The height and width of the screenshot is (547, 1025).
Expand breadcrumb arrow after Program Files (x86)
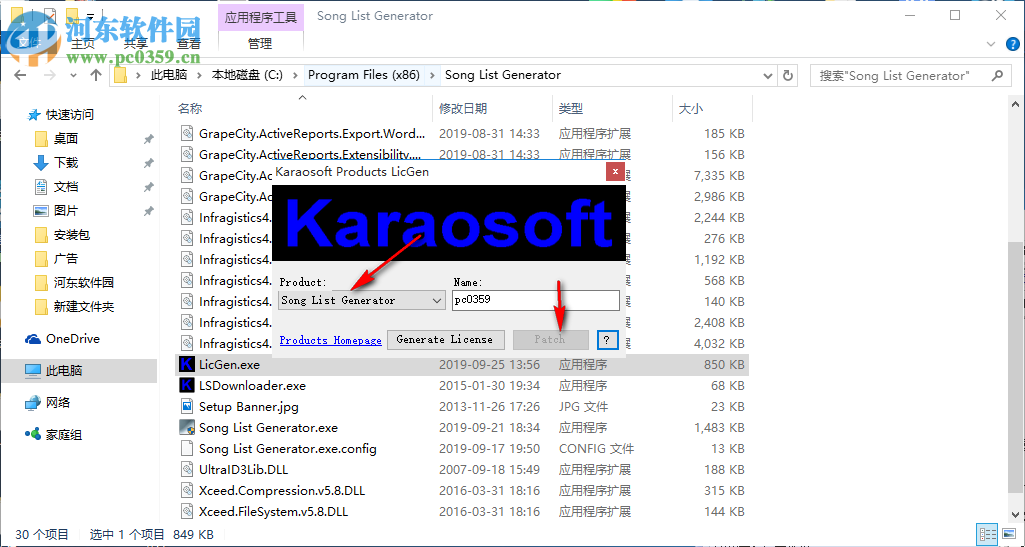tap(431, 75)
